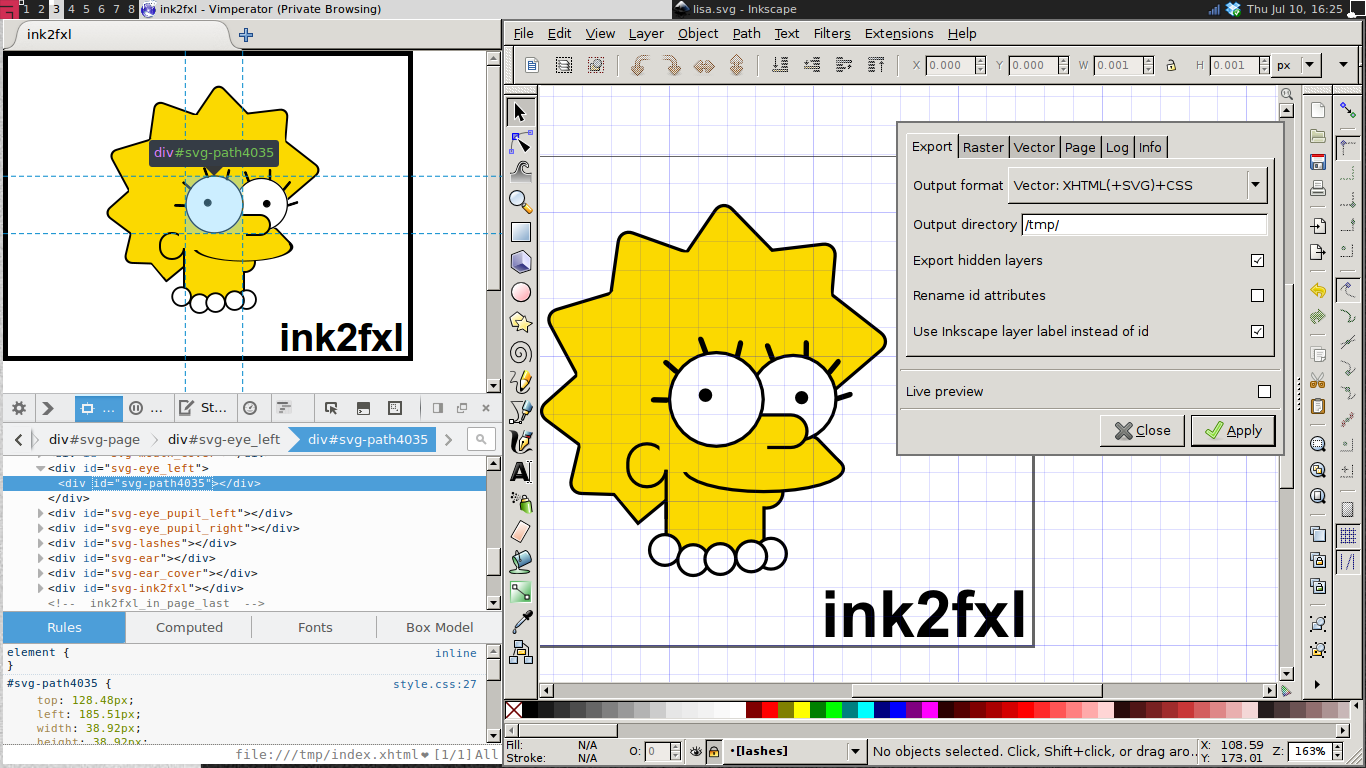The image size is (1366, 768).
Task: Select the Selector arrow tool in Inkscape
Action: click(520, 112)
